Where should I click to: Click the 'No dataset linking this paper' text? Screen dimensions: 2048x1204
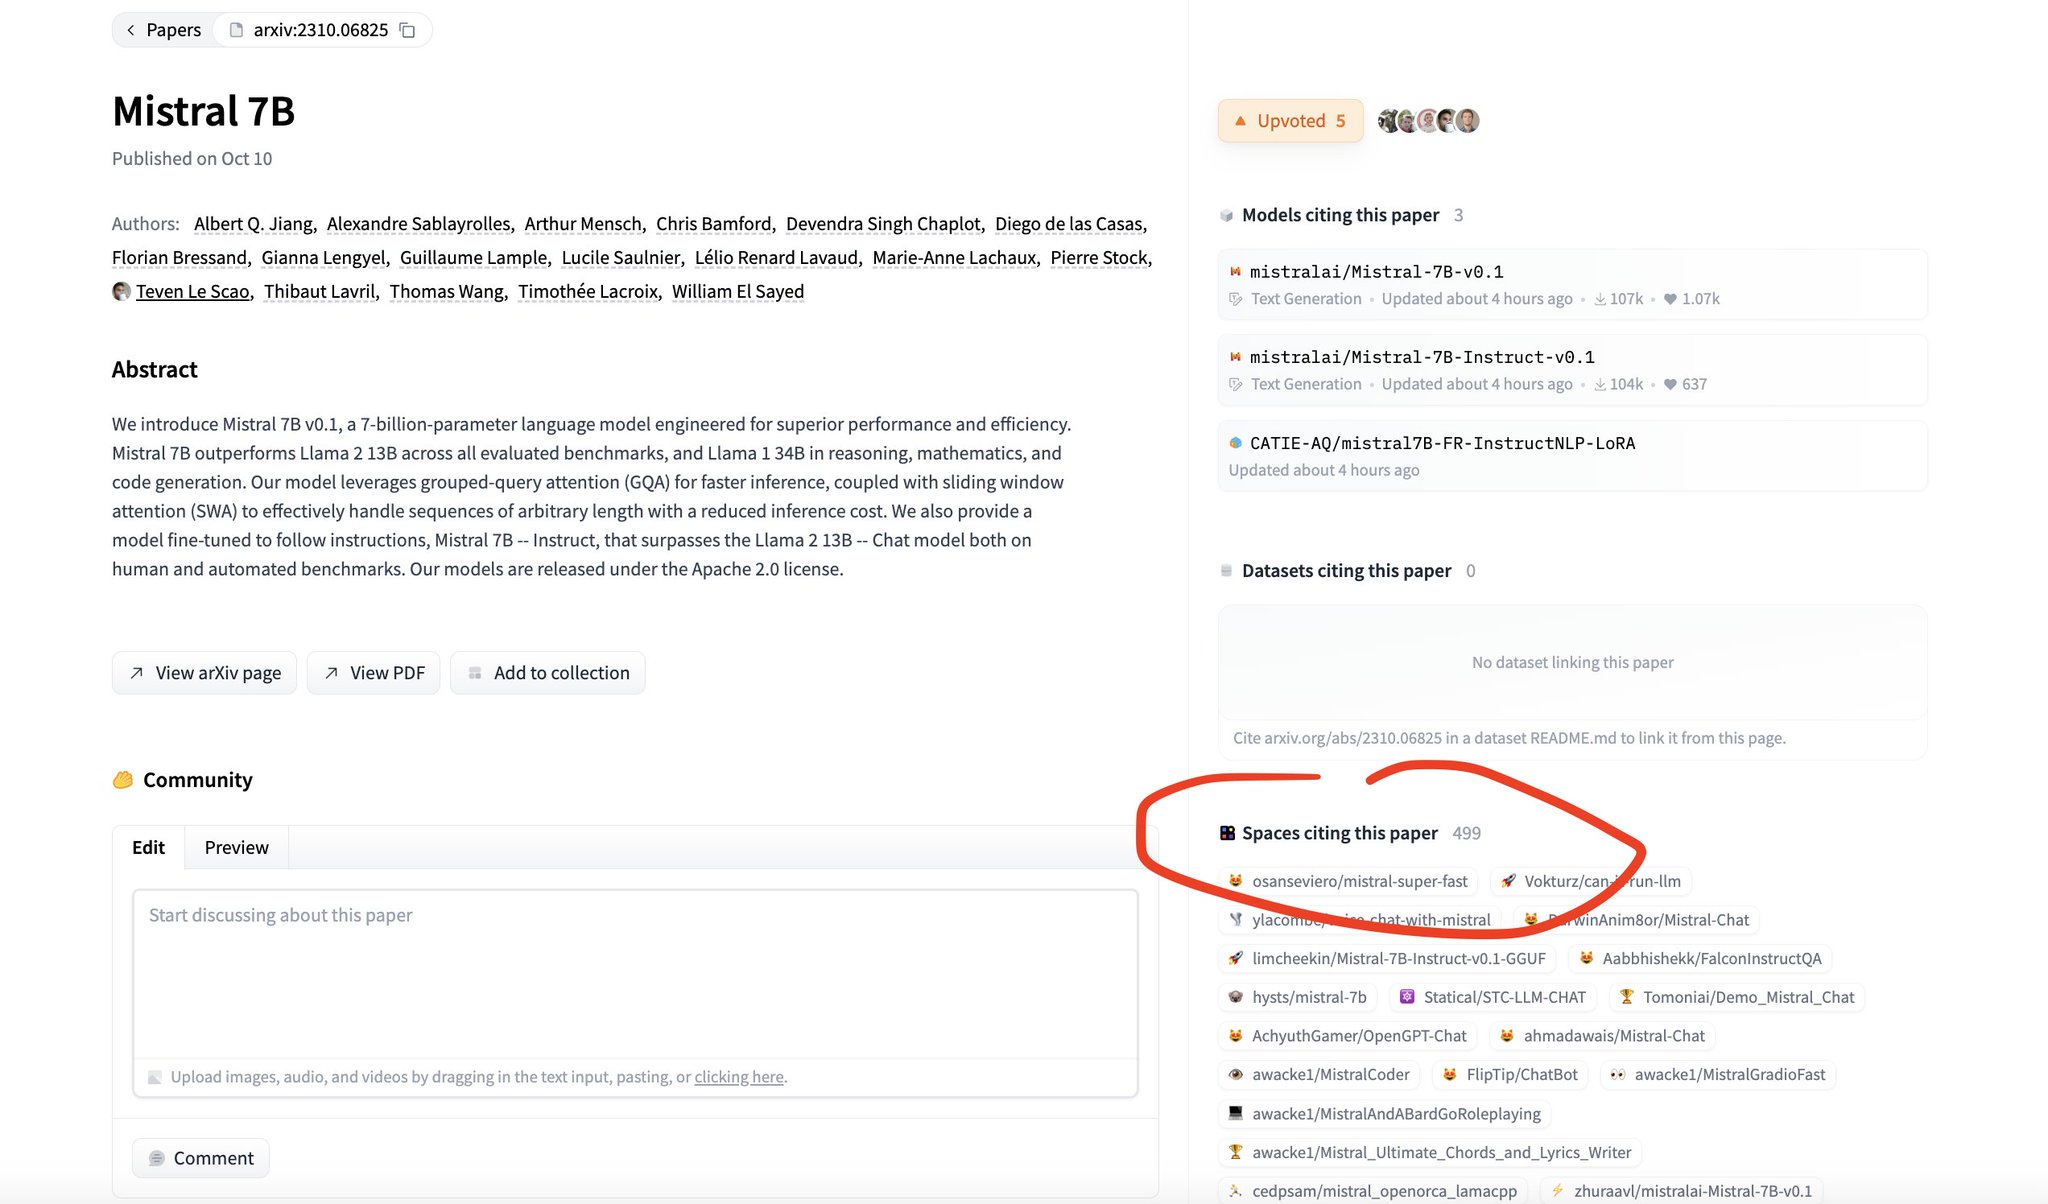(x=1572, y=662)
